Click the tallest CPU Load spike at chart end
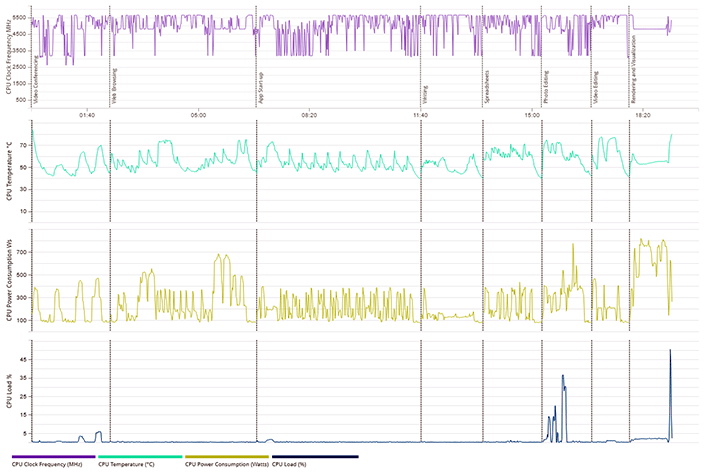 pyautogui.click(x=670, y=352)
